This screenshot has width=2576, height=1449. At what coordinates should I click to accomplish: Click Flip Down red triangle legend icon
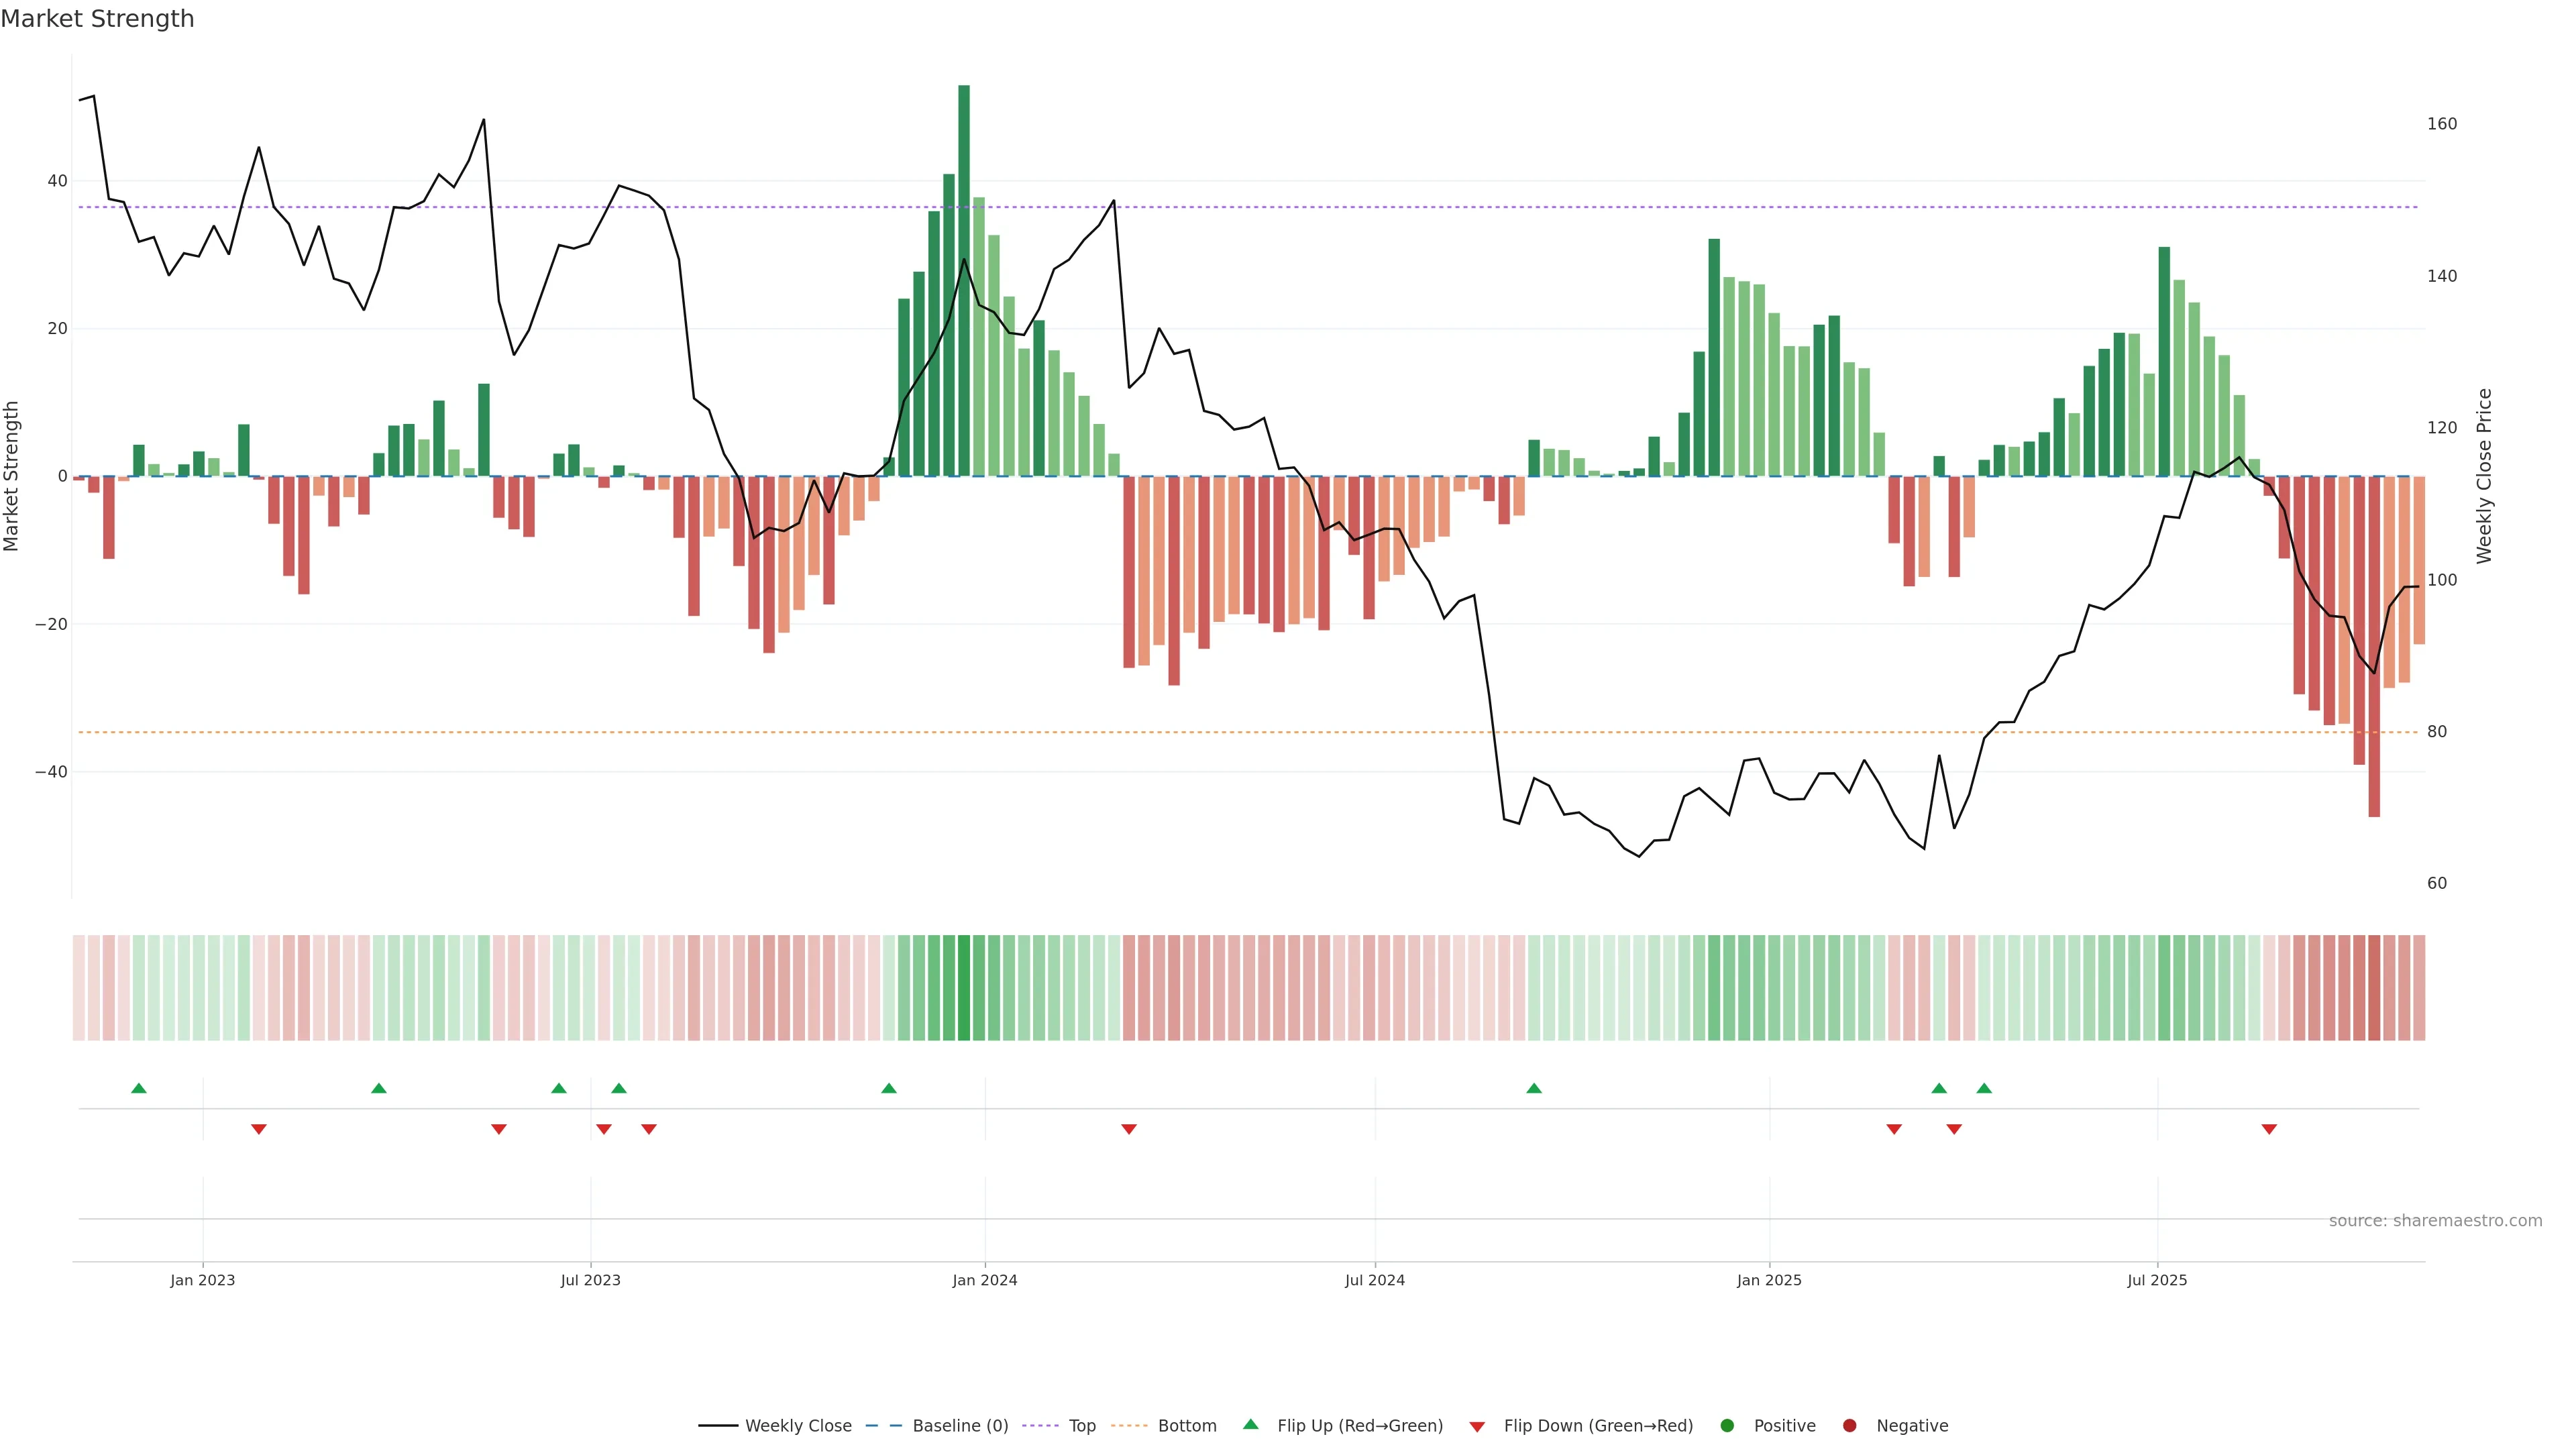pos(1477,1427)
